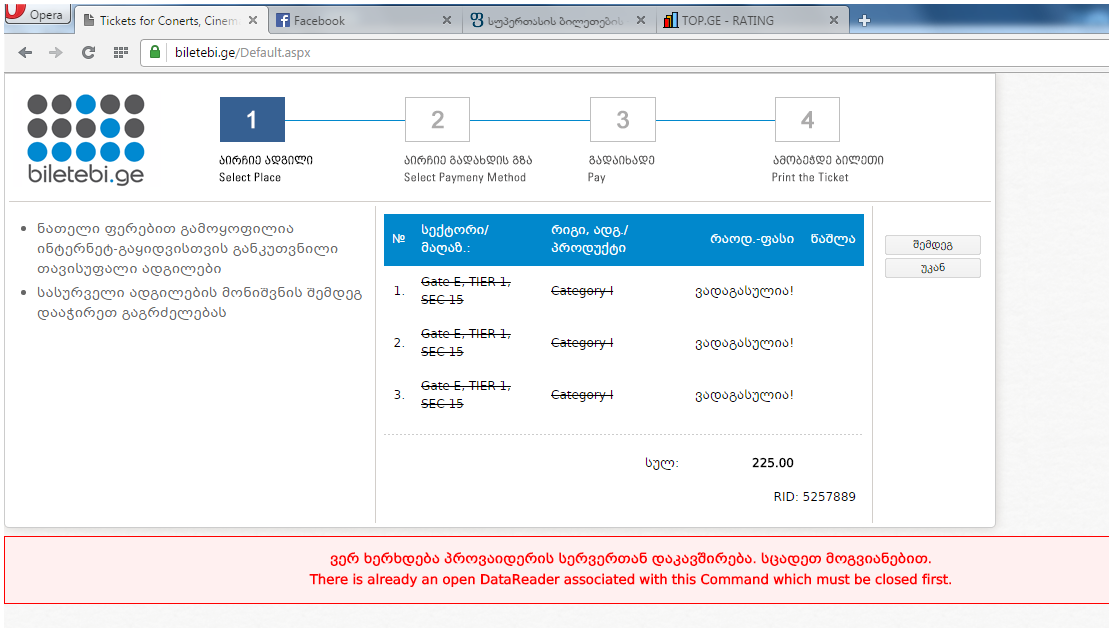The height and width of the screenshot is (628, 1109).
Task: Select step 3 Pay box
Action: click(x=622, y=120)
